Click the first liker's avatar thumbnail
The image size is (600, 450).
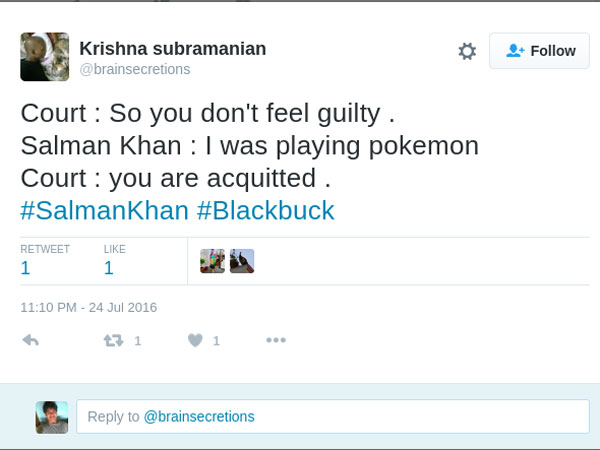[x=212, y=261]
